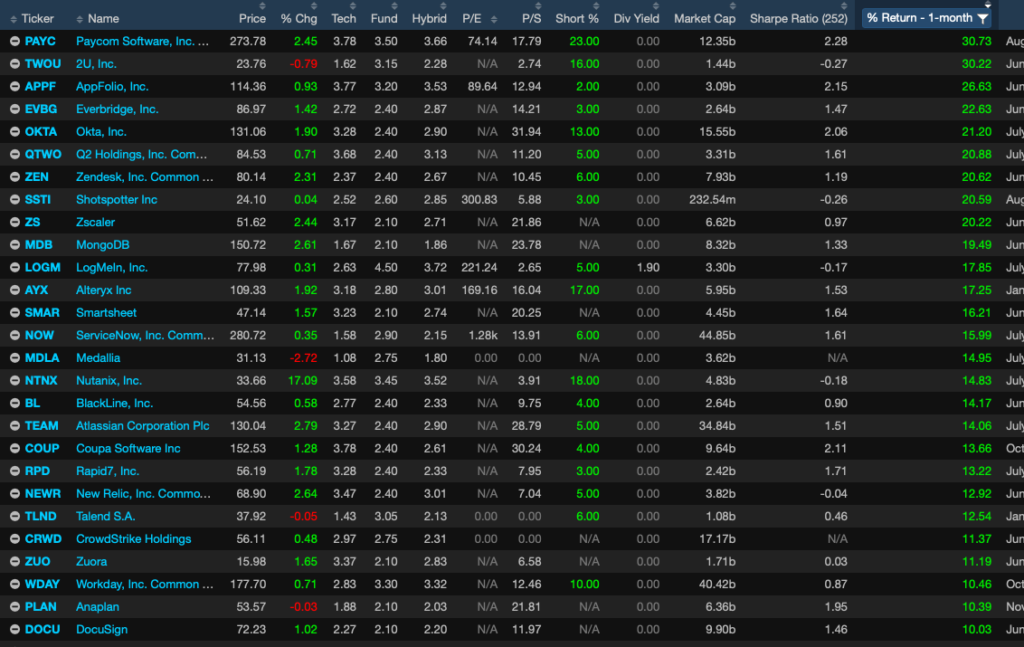
Task: Remove RPD row with minus icon
Action: pos(14,471)
